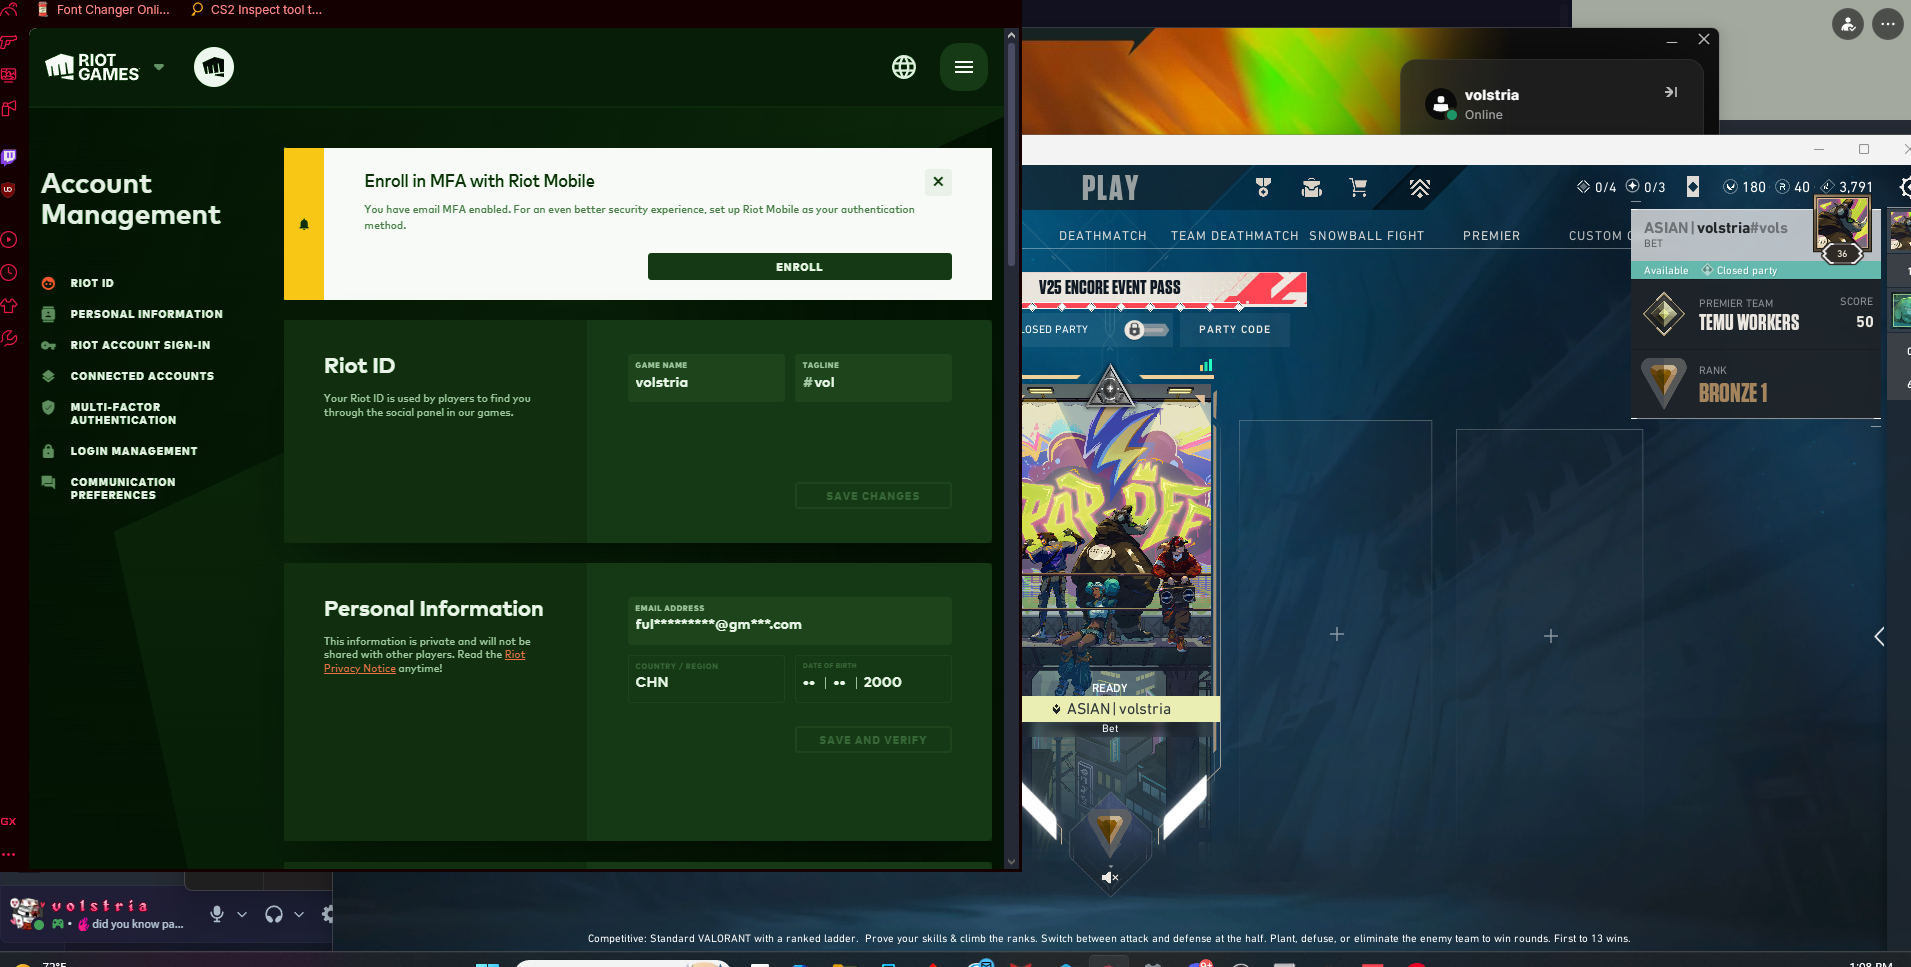Collapse the volstria Online panel arrow
Viewport: 1911px width, 967px height.
point(1671,92)
